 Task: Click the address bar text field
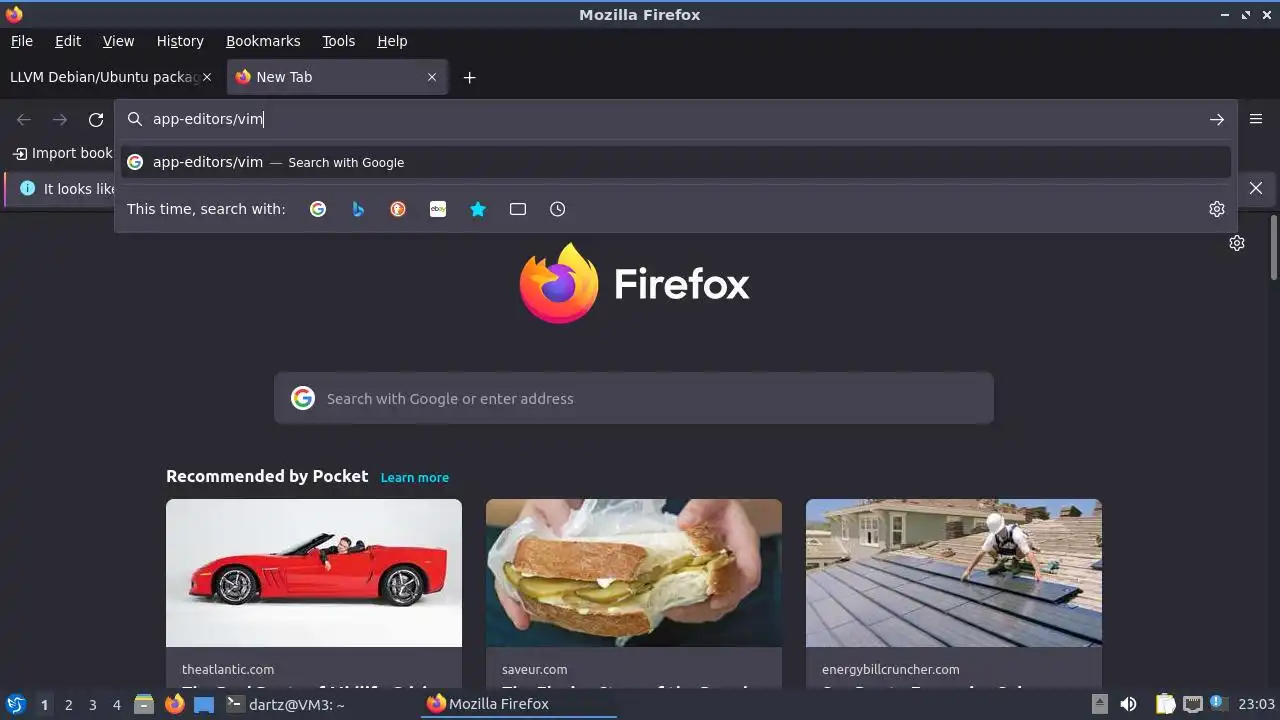[x=675, y=119]
